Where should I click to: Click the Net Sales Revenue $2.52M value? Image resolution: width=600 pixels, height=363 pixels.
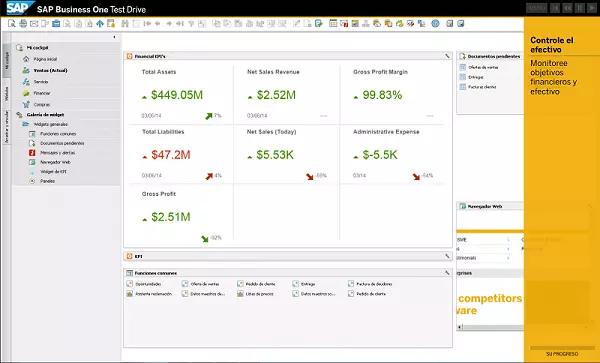pyautogui.click(x=276, y=95)
